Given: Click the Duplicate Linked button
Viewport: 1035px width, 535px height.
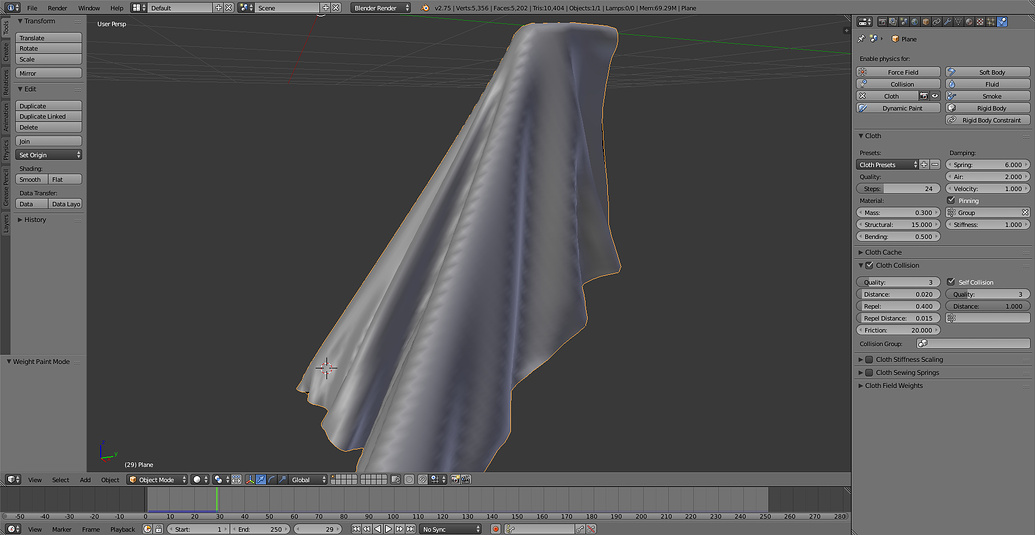Looking at the screenshot, I should [x=50, y=116].
